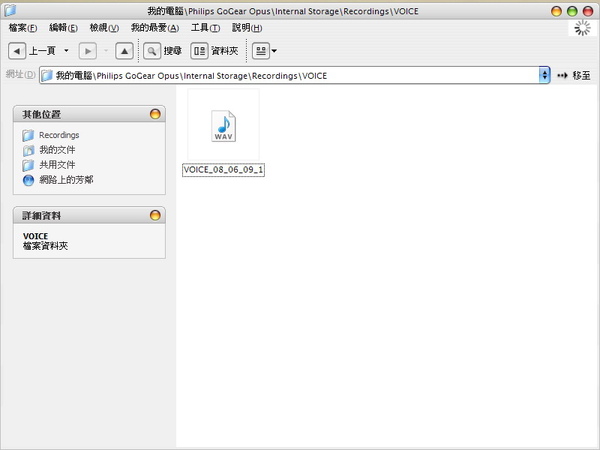Open the Edit (編輯) menu
The width and height of the screenshot is (600, 450).
pyautogui.click(x=64, y=28)
